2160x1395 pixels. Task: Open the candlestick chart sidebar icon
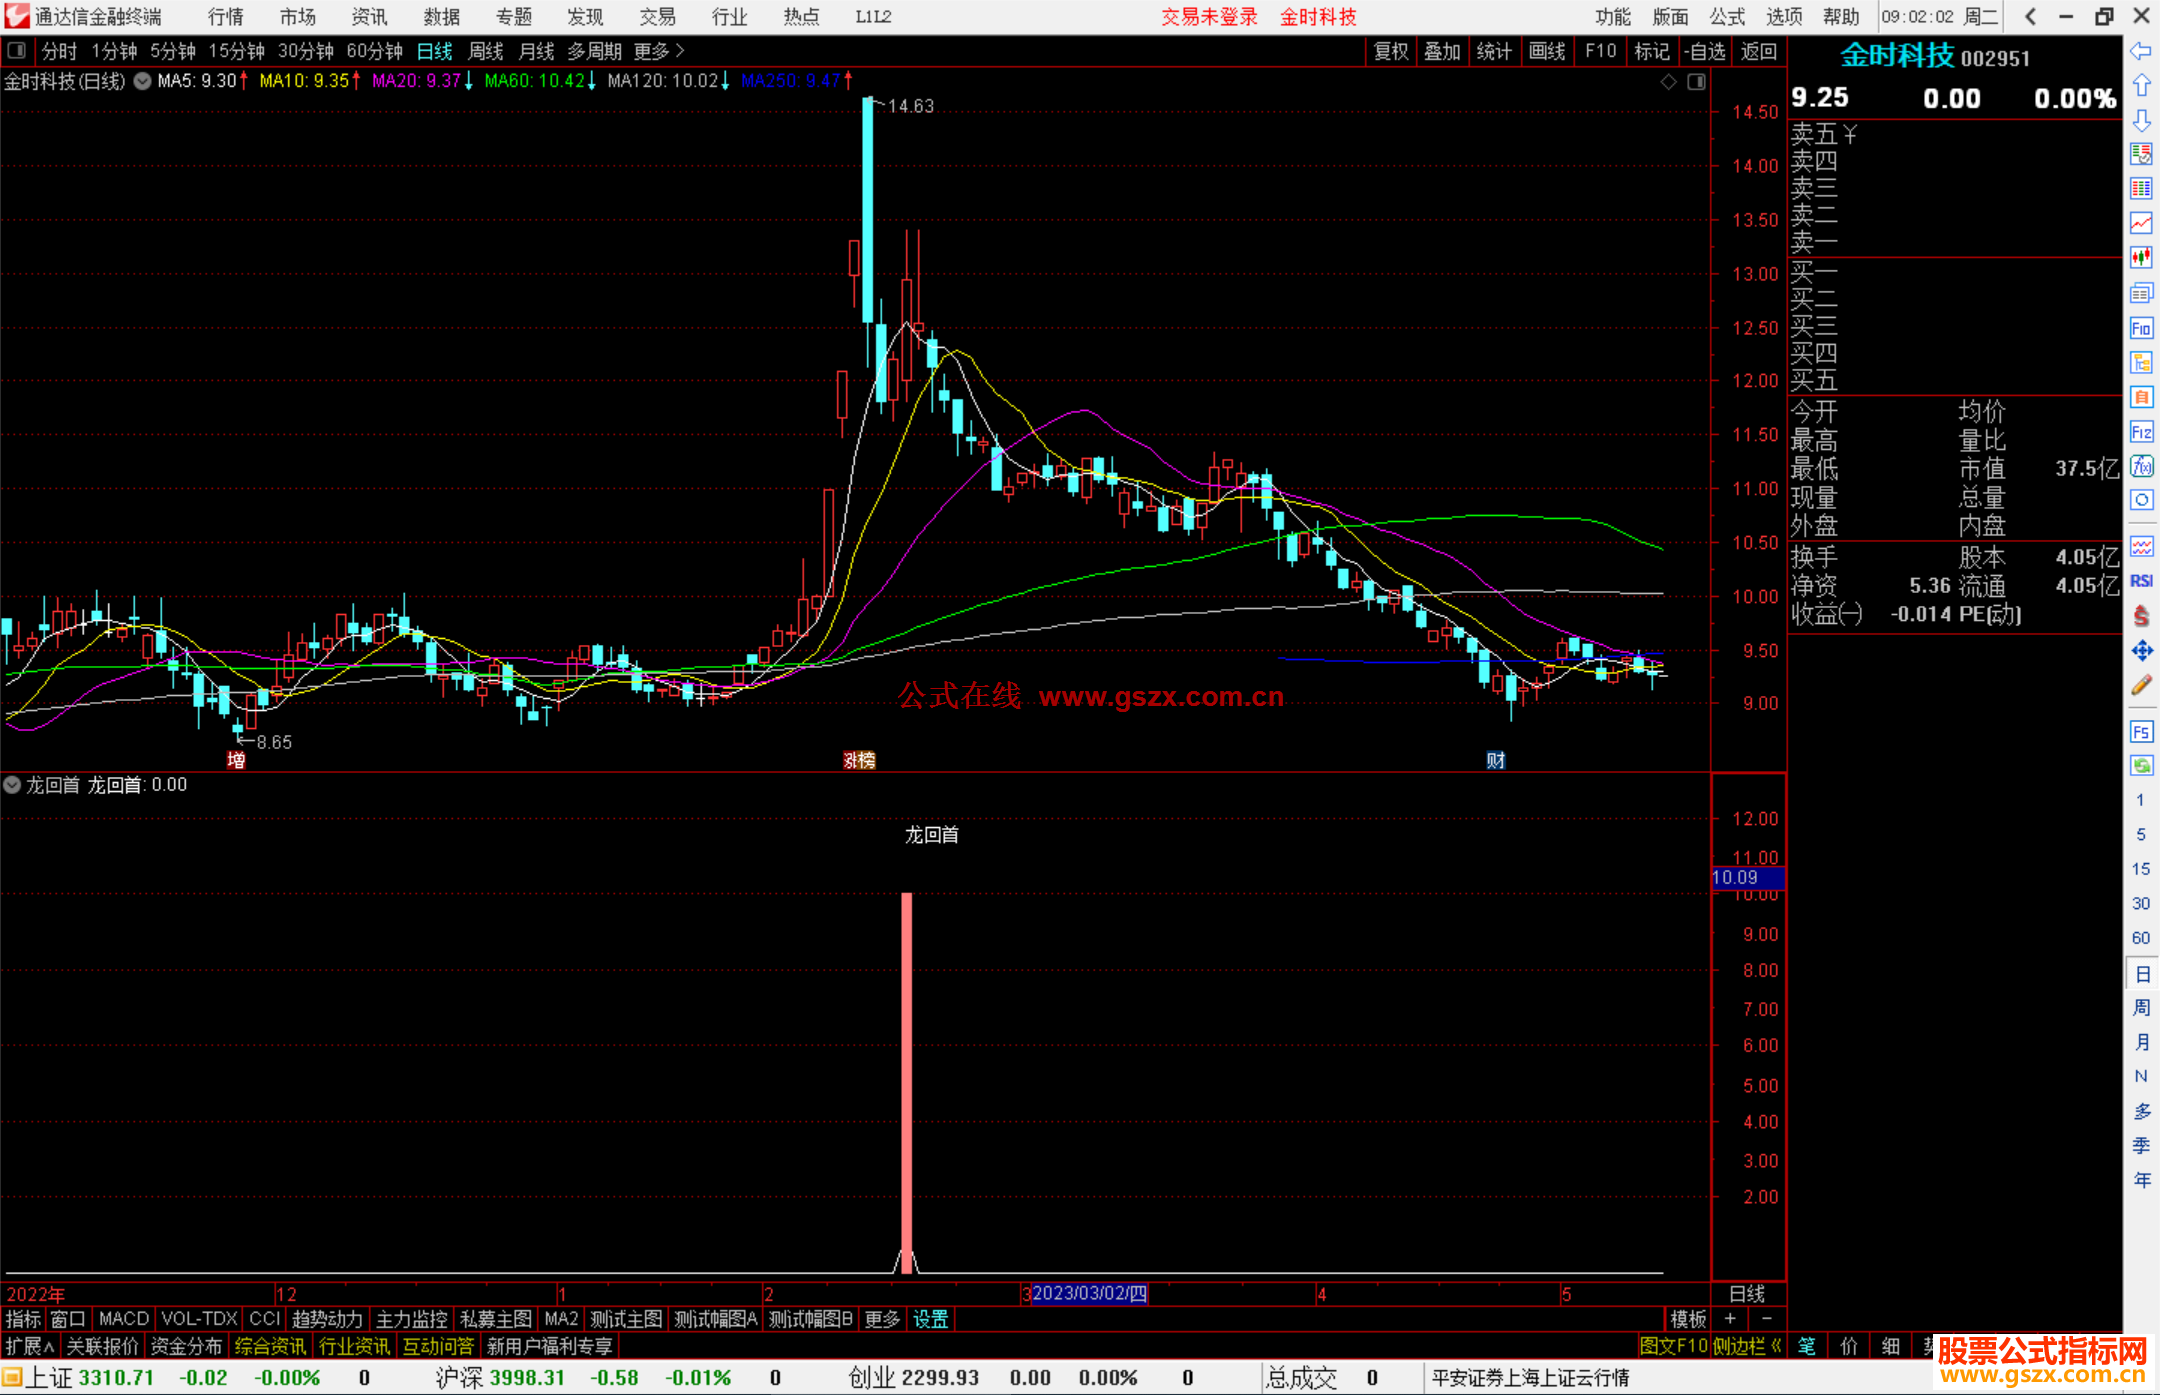click(x=2141, y=258)
